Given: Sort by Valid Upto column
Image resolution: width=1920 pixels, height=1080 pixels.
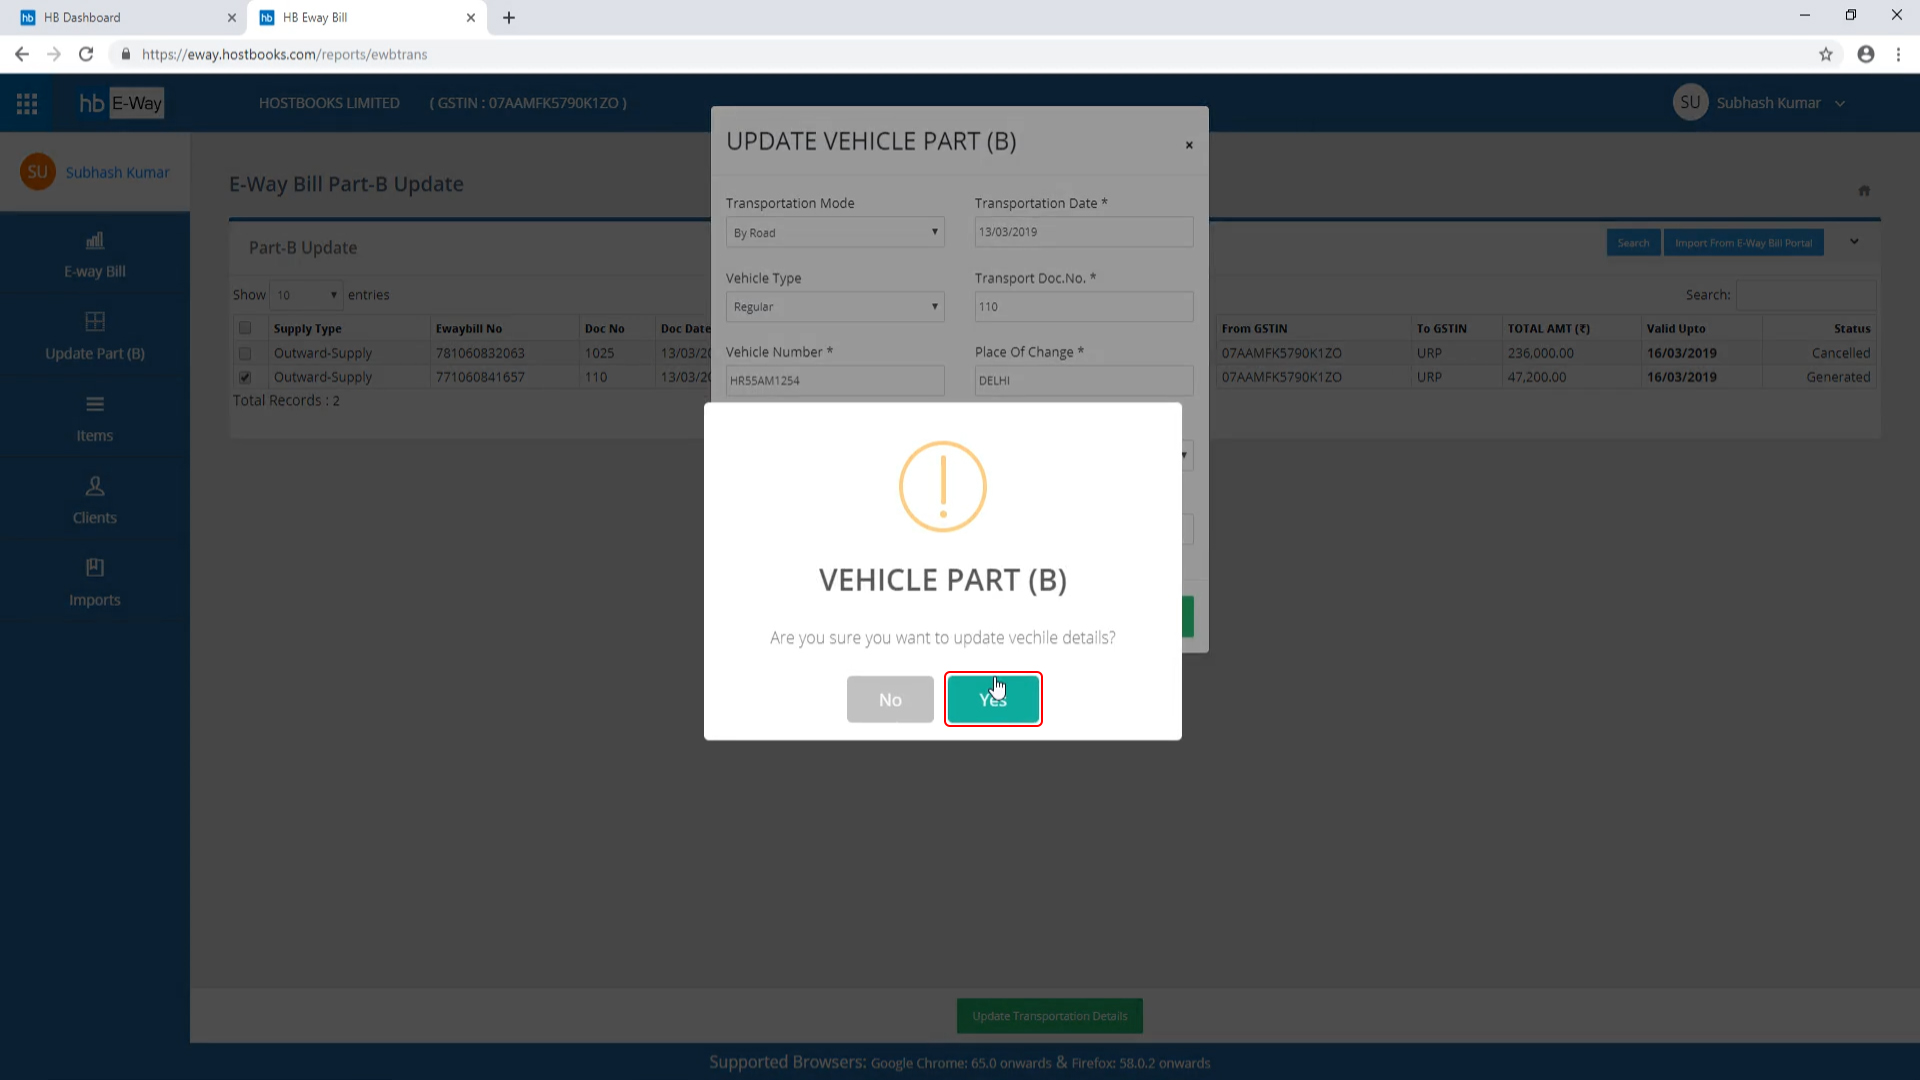Looking at the screenshot, I should tap(1676, 328).
